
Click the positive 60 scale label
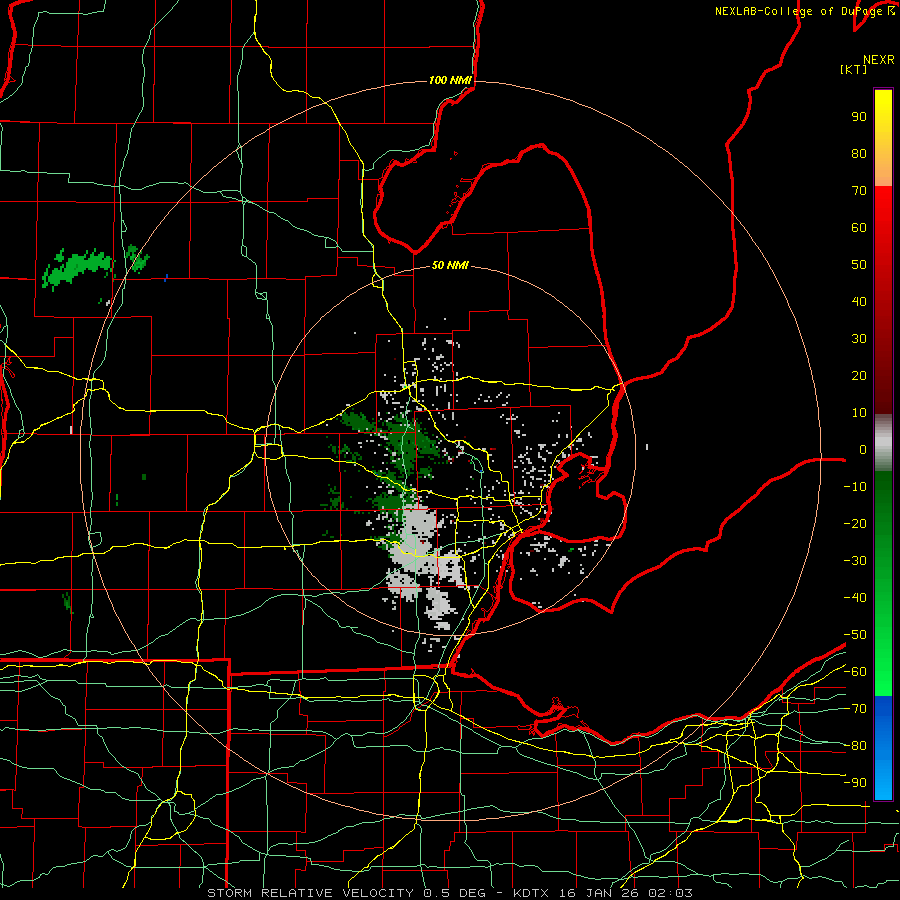859,227
